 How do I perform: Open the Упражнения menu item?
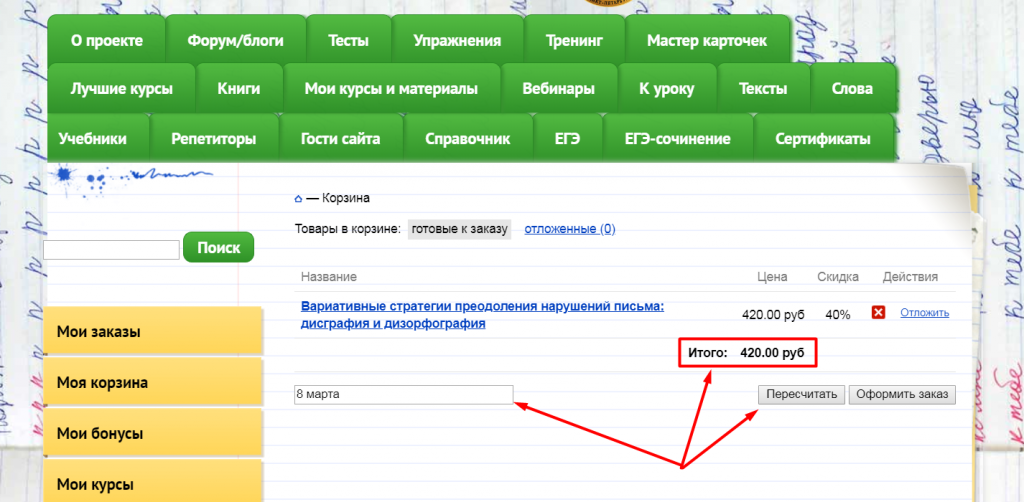click(x=457, y=41)
